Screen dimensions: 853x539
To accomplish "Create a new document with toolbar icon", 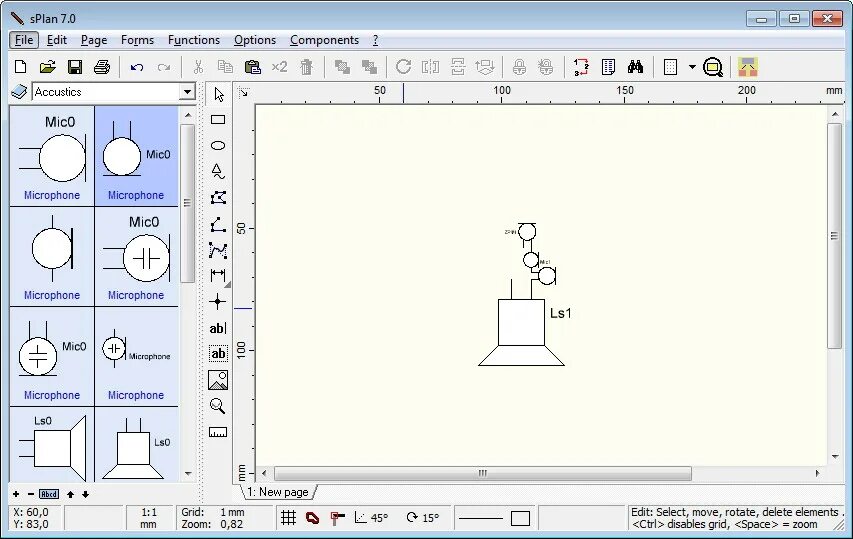I will pos(21,67).
